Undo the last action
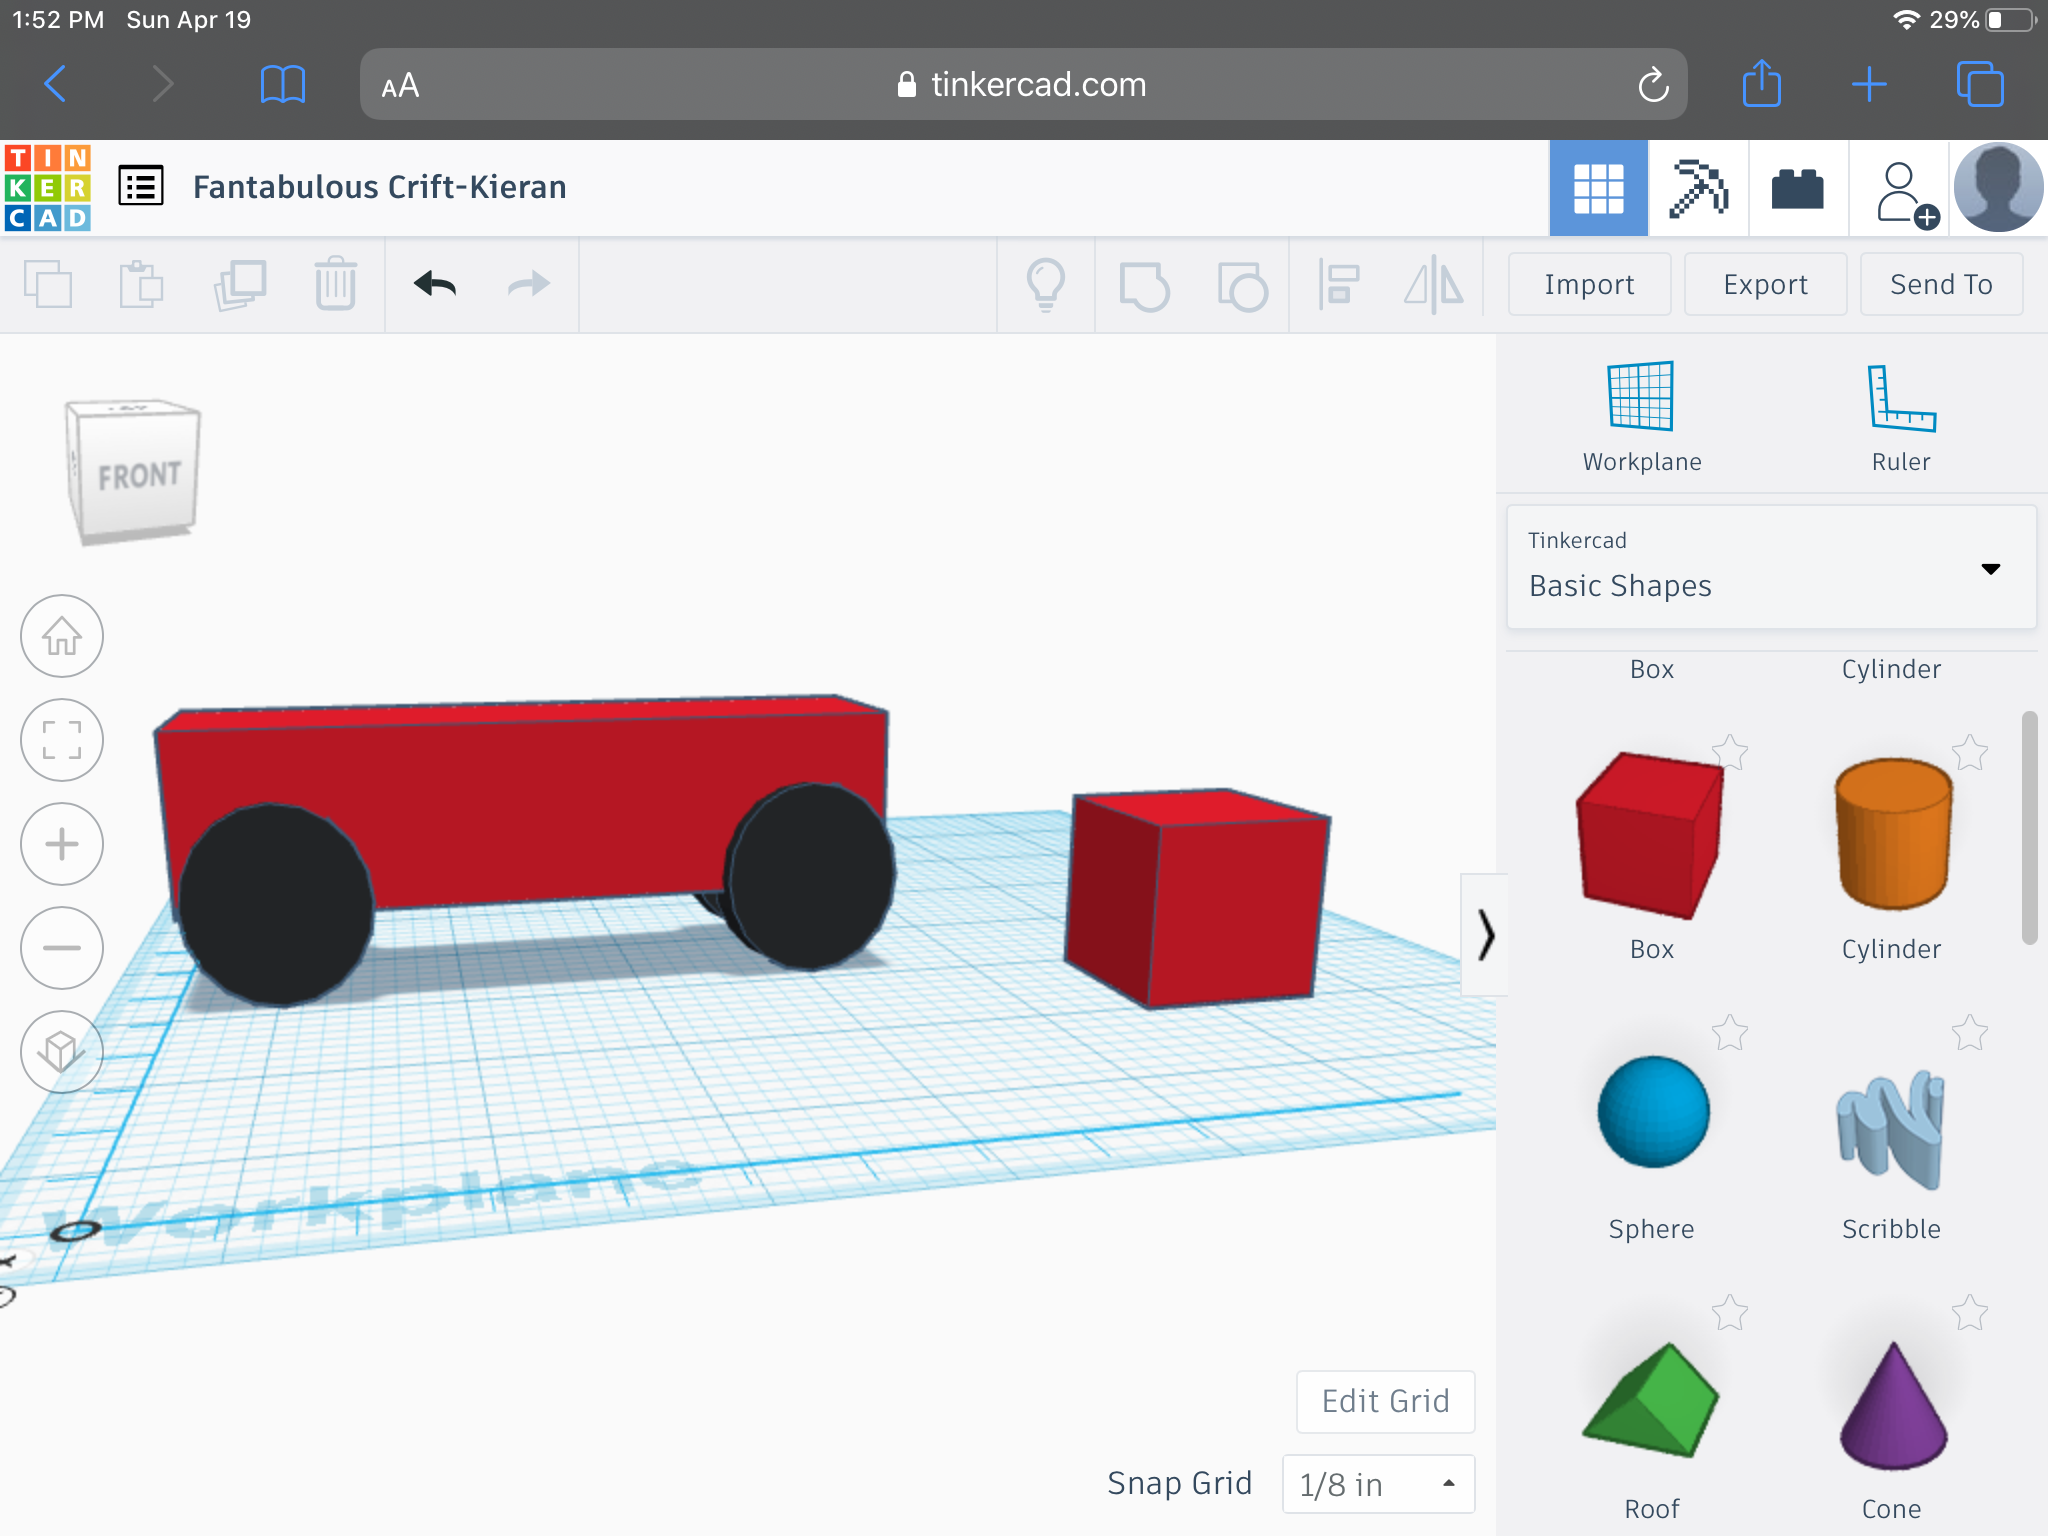Screen dimensions: 2048x1536 pos(435,285)
